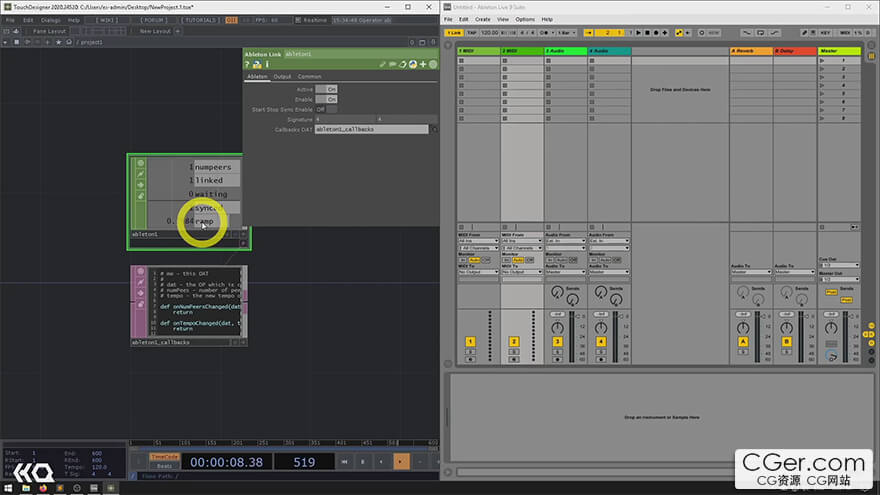The width and height of the screenshot is (880, 495).
Task: Open MIDI From dropdown on track 1
Action: coord(477,241)
